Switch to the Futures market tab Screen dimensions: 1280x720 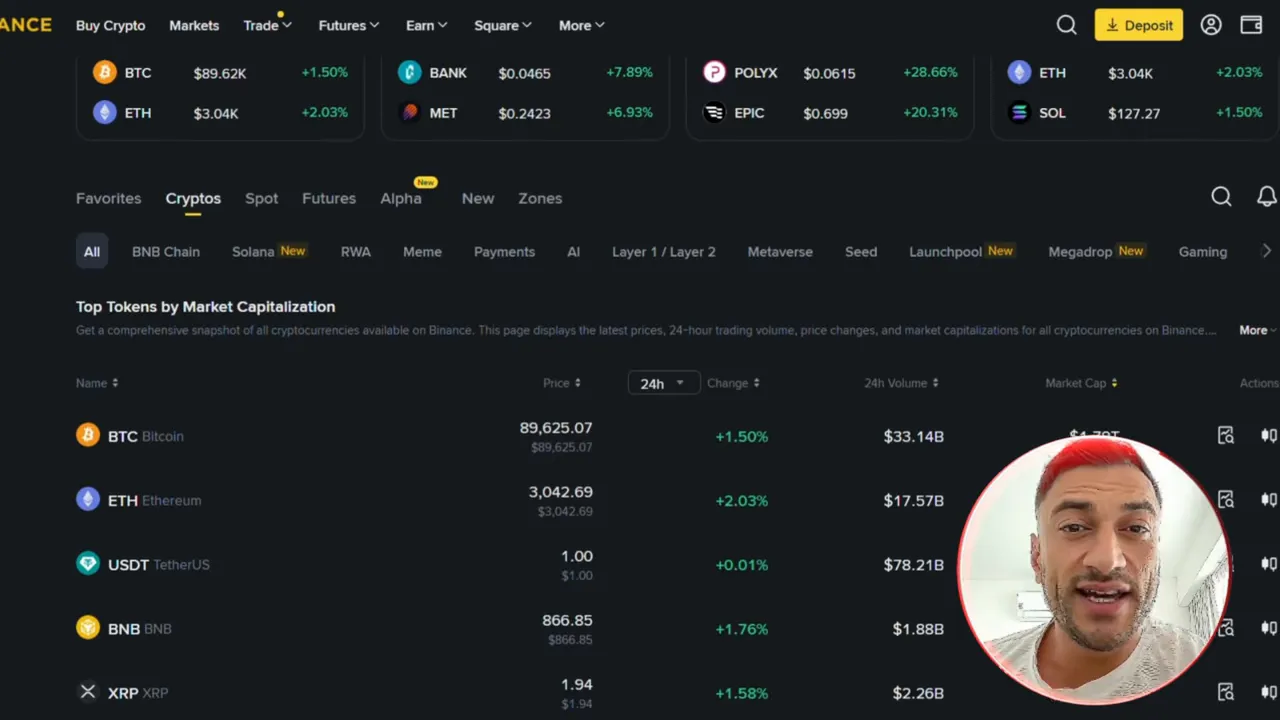click(329, 198)
